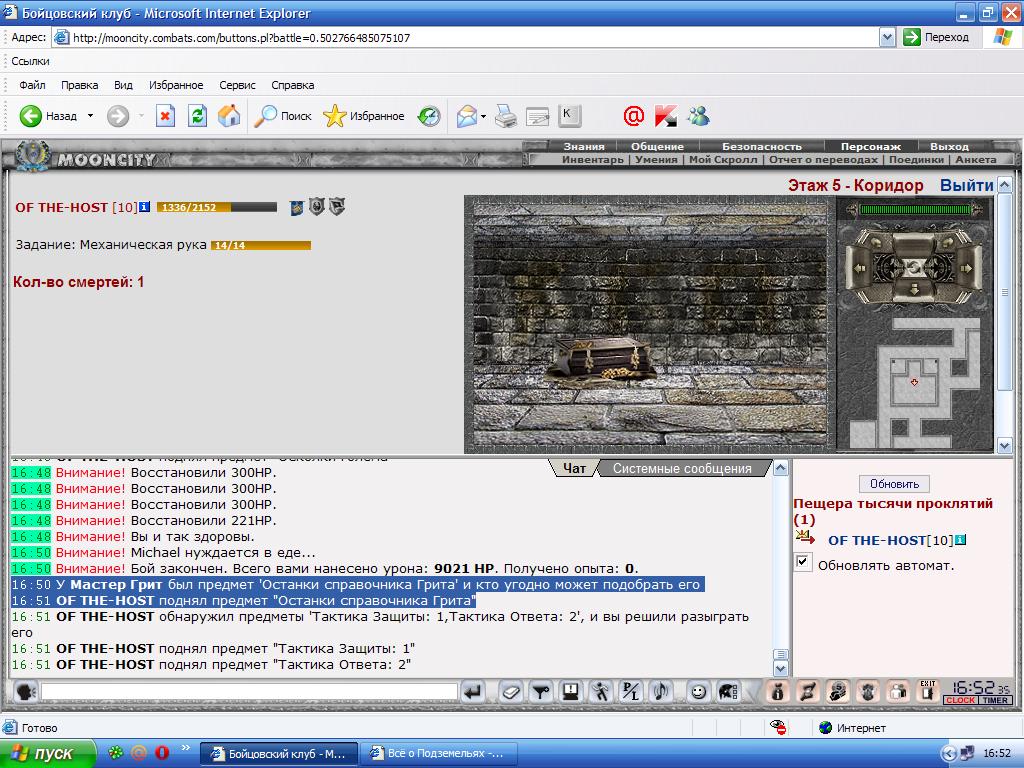Click the pink crossed swords icon
The height and width of the screenshot is (768, 1024).
point(808,692)
